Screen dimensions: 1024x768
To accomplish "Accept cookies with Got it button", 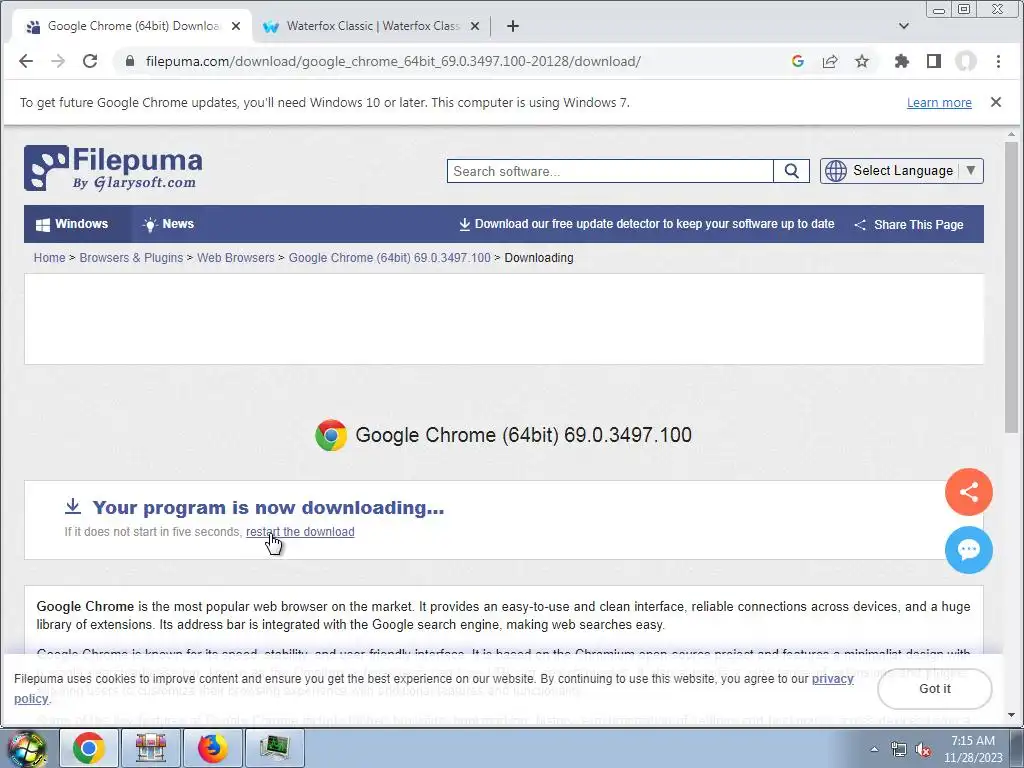I will (935, 689).
